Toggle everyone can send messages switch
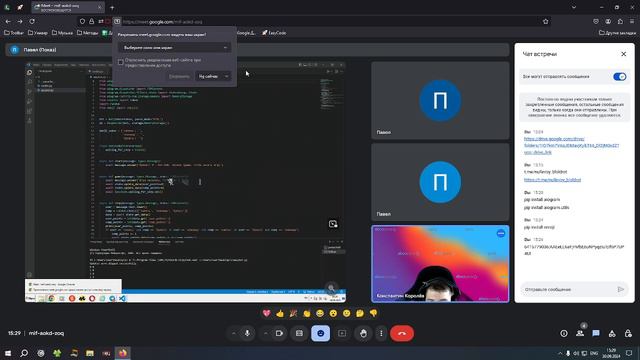640x360 pixels. [x=619, y=76]
